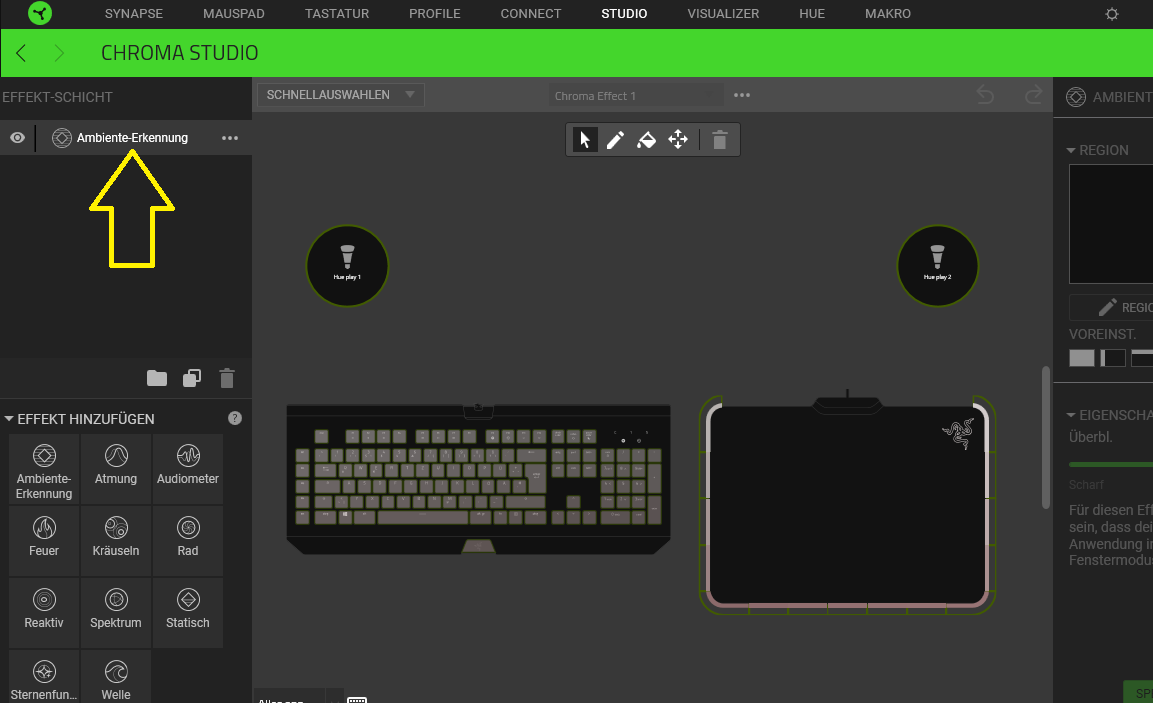Add the Feuer effect
This screenshot has width=1153, height=703.
[44, 540]
